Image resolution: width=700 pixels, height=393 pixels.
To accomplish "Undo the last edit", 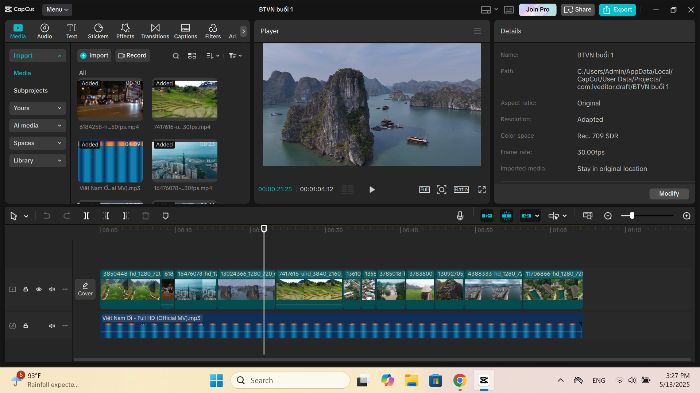I will (46, 216).
